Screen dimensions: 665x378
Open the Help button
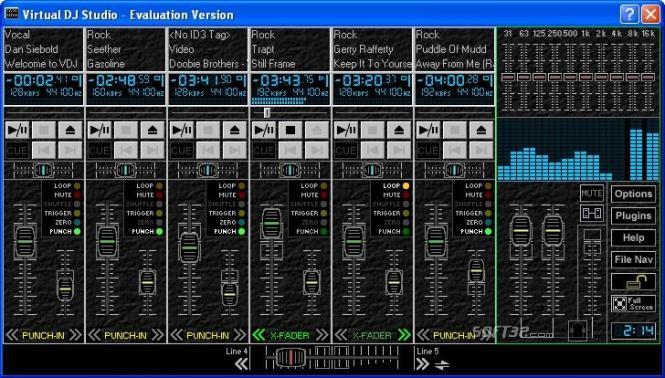coord(633,238)
